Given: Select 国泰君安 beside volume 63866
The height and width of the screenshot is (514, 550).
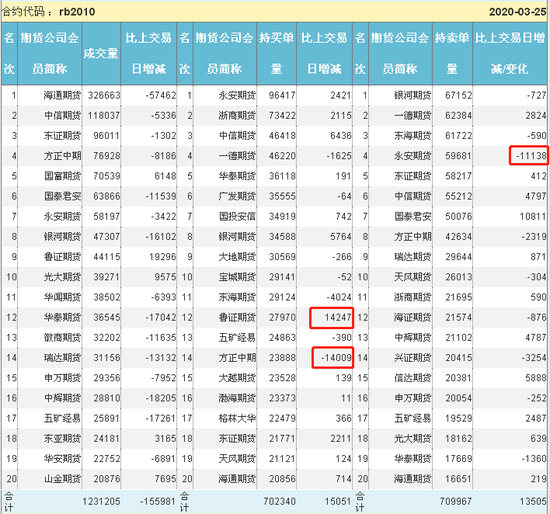Looking at the screenshot, I should (x=62, y=196).
